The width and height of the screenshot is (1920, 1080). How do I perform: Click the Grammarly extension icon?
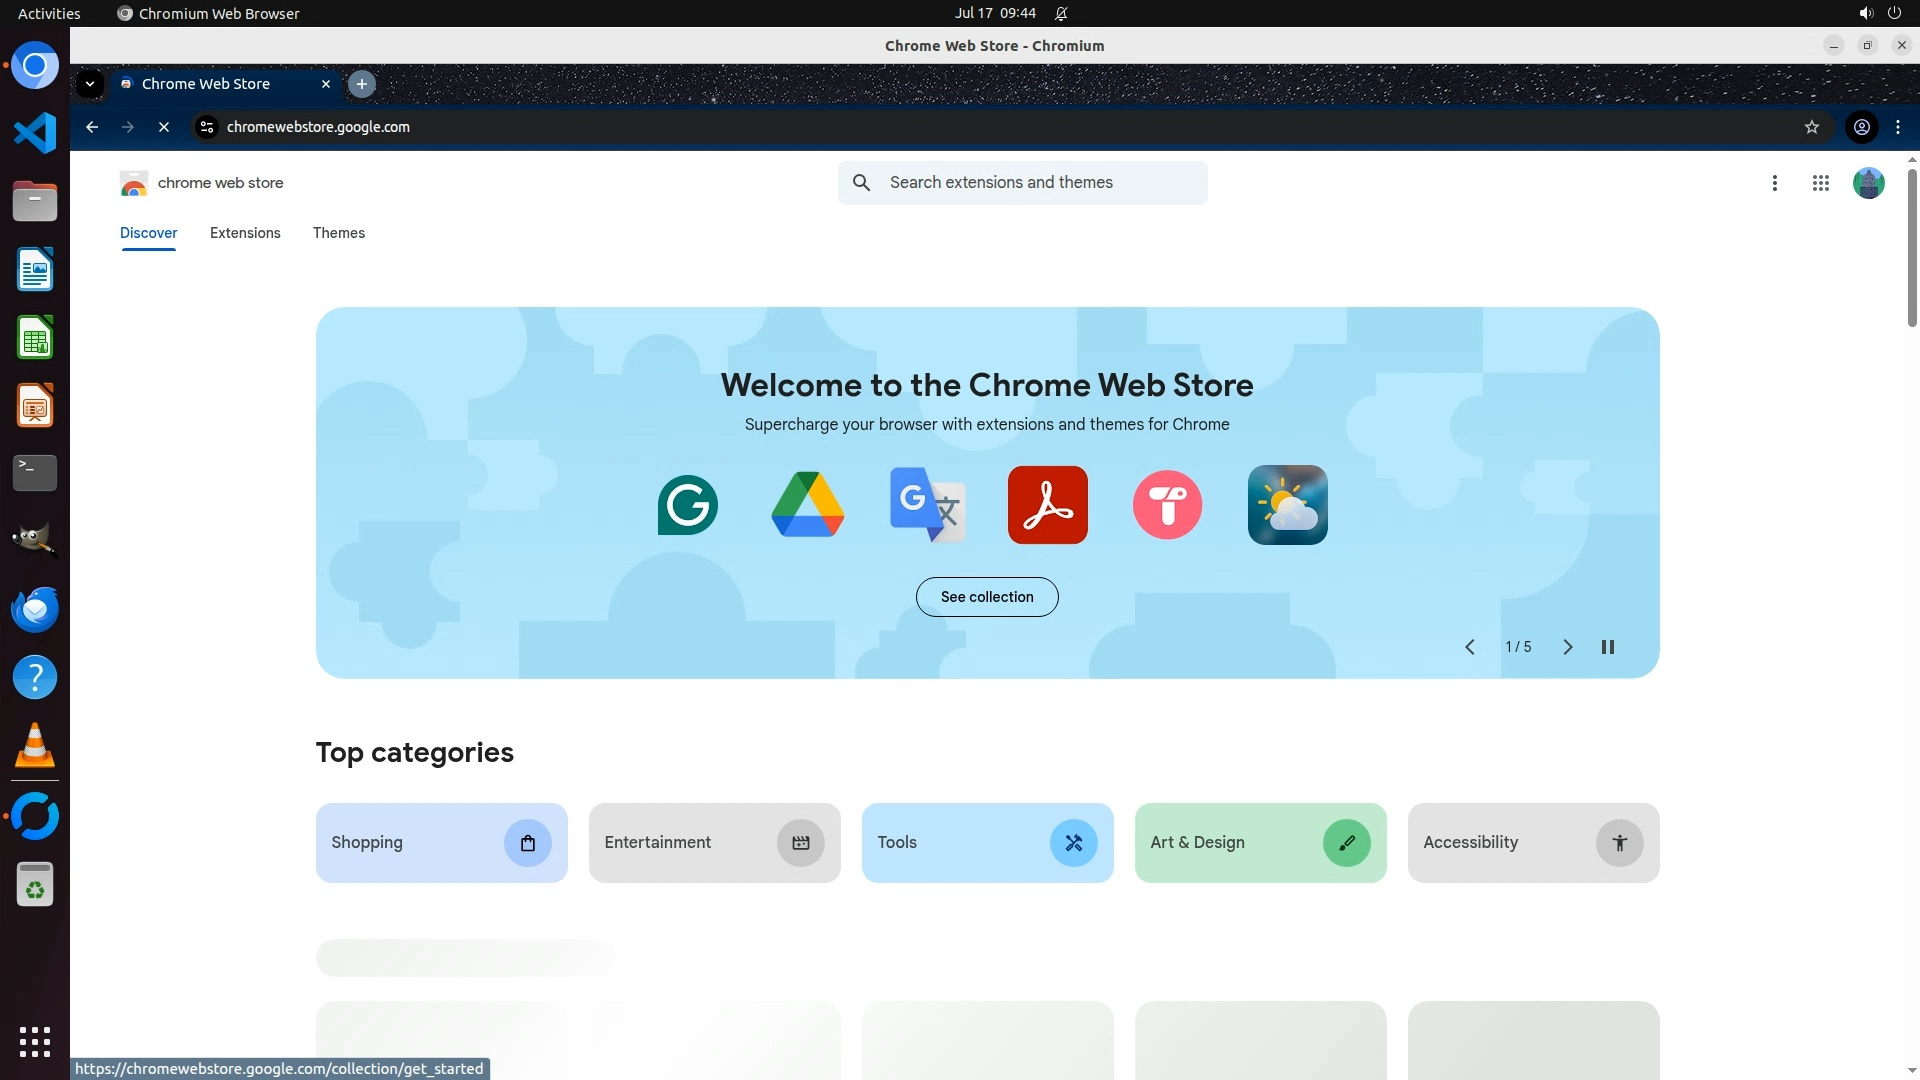point(688,505)
